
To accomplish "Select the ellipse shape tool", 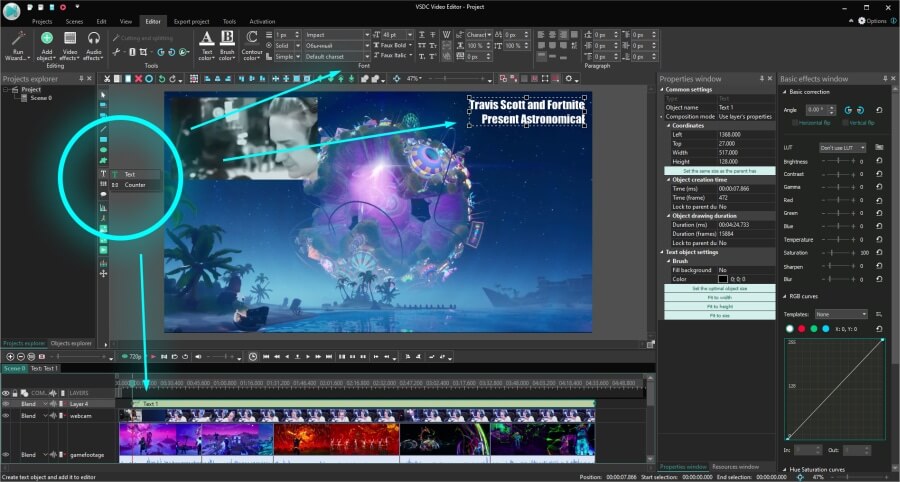I will click(x=103, y=150).
